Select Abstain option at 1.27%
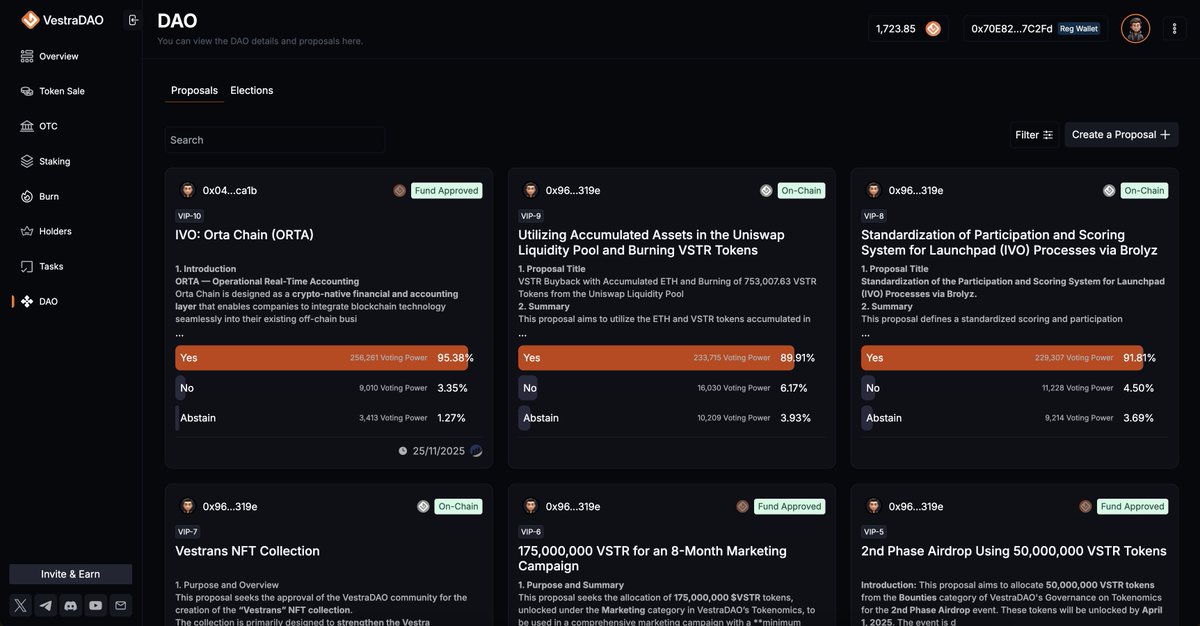The image size is (1200, 626). pos(325,418)
